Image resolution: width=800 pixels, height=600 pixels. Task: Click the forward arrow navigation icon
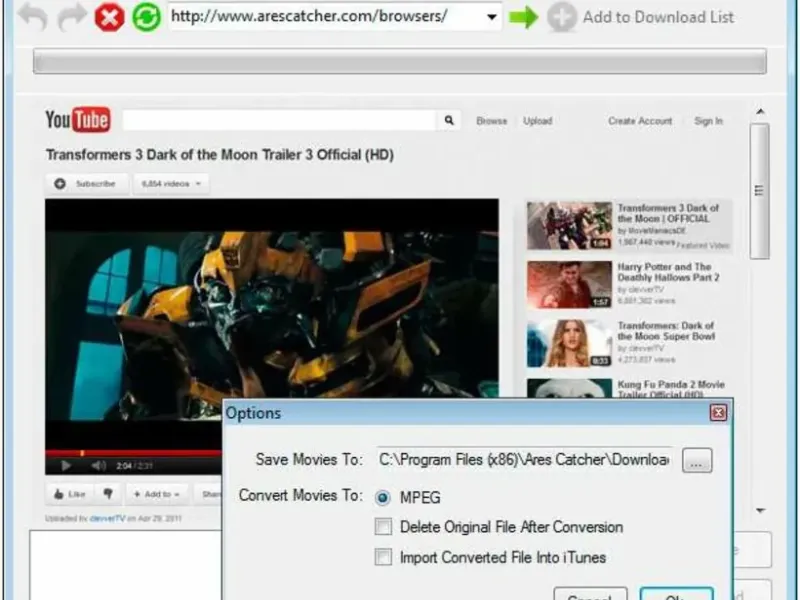[71, 16]
